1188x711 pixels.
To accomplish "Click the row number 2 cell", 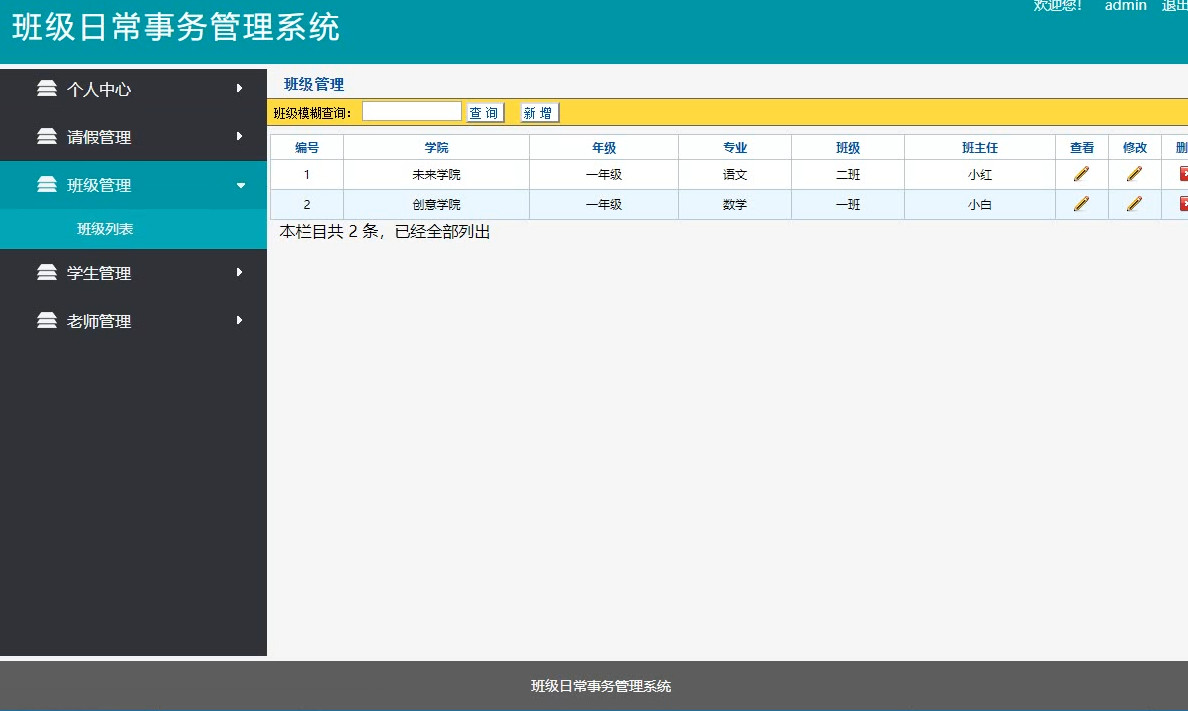I will 307,204.
